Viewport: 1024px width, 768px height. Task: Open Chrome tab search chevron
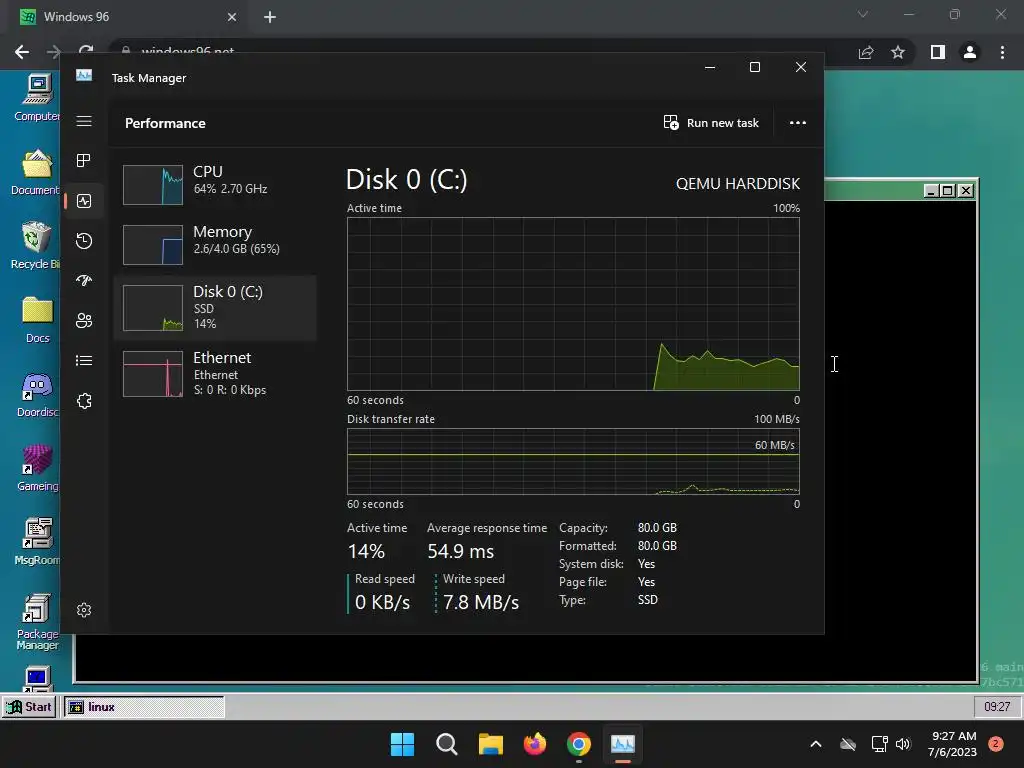point(863,14)
